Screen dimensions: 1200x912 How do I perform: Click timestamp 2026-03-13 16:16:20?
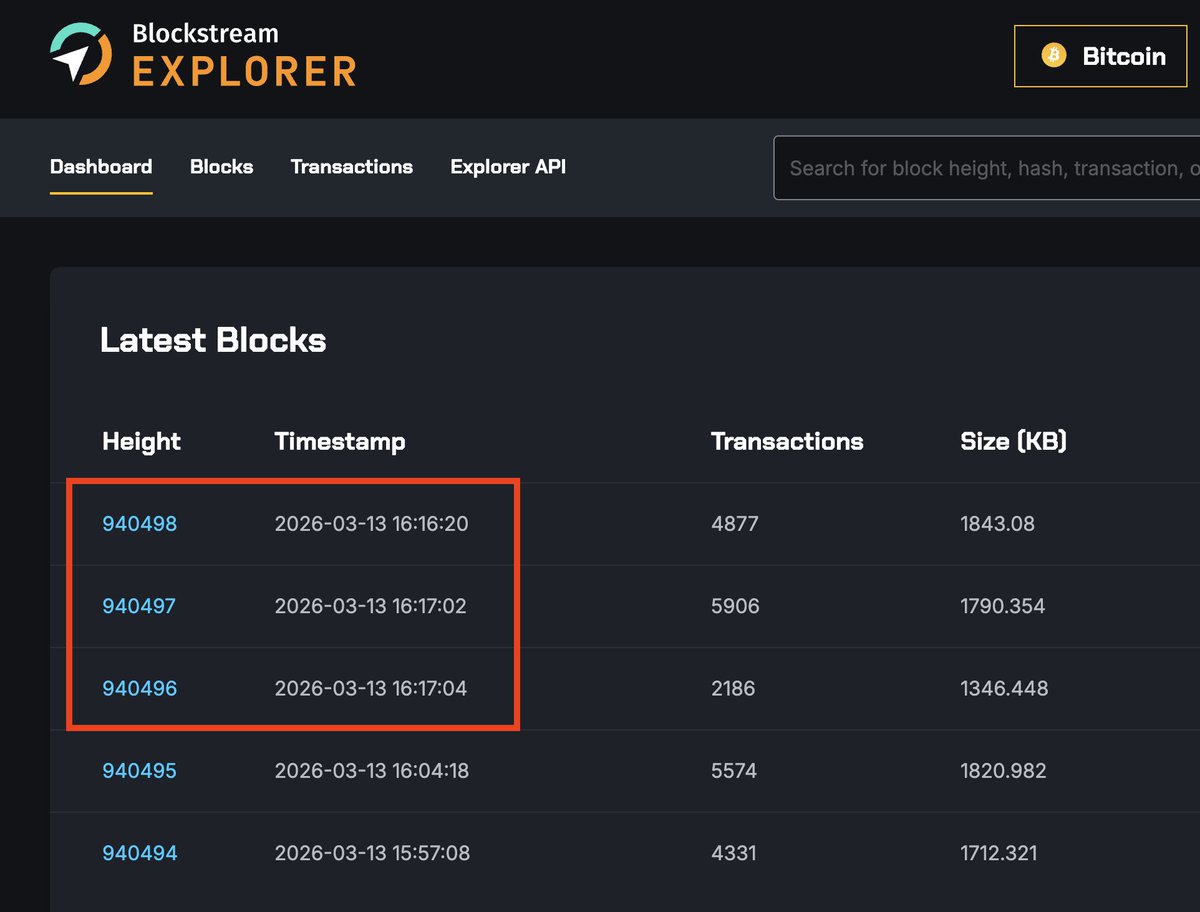371,523
